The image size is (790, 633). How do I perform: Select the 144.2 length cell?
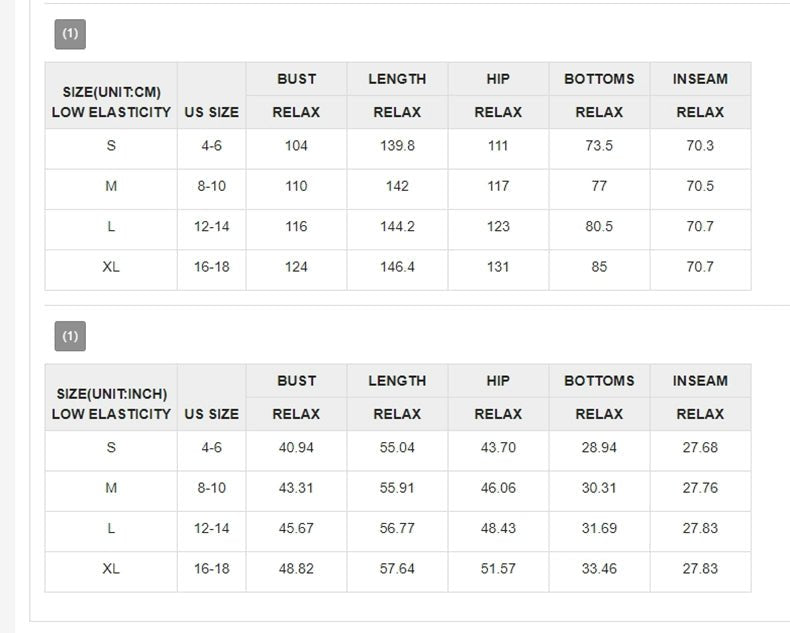(397, 227)
